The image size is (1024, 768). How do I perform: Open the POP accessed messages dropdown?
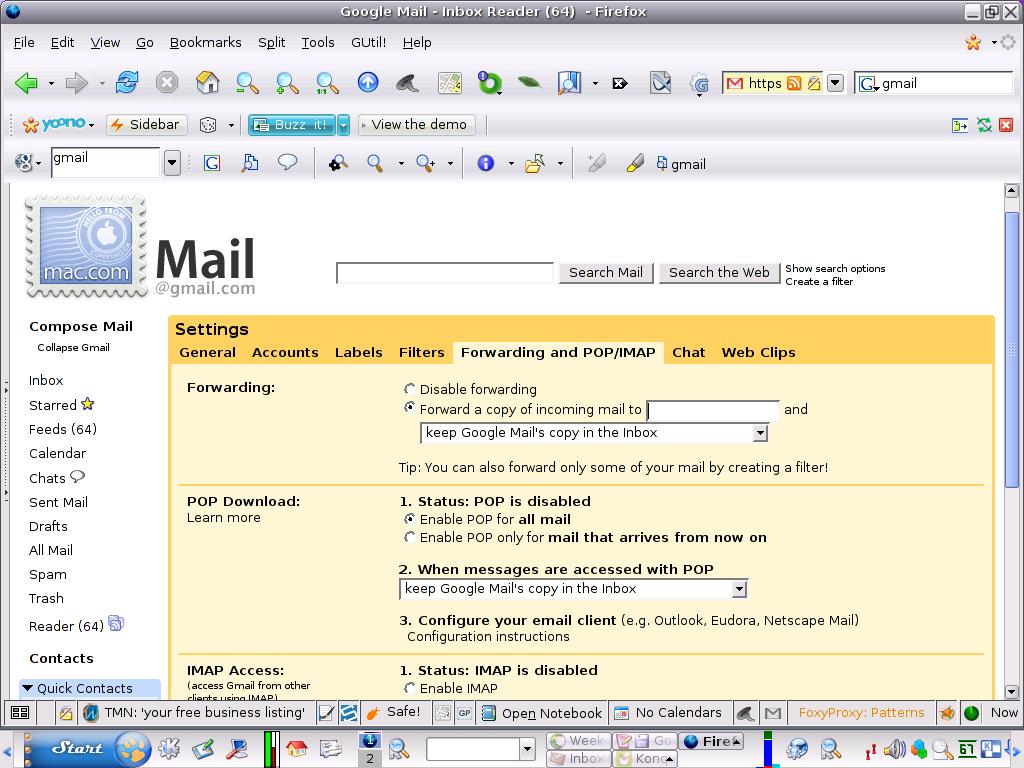tap(573, 588)
